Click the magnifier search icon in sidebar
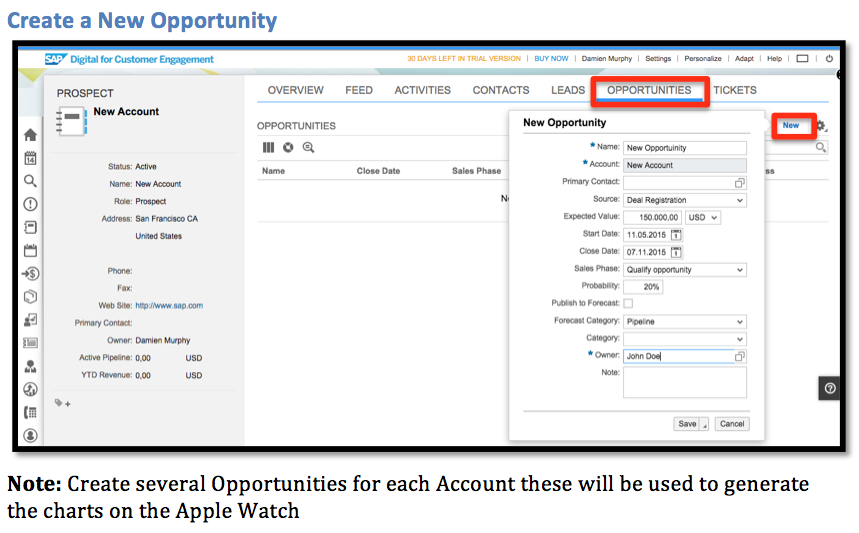This screenshot has width=859, height=533. pyautogui.click(x=30, y=181)
